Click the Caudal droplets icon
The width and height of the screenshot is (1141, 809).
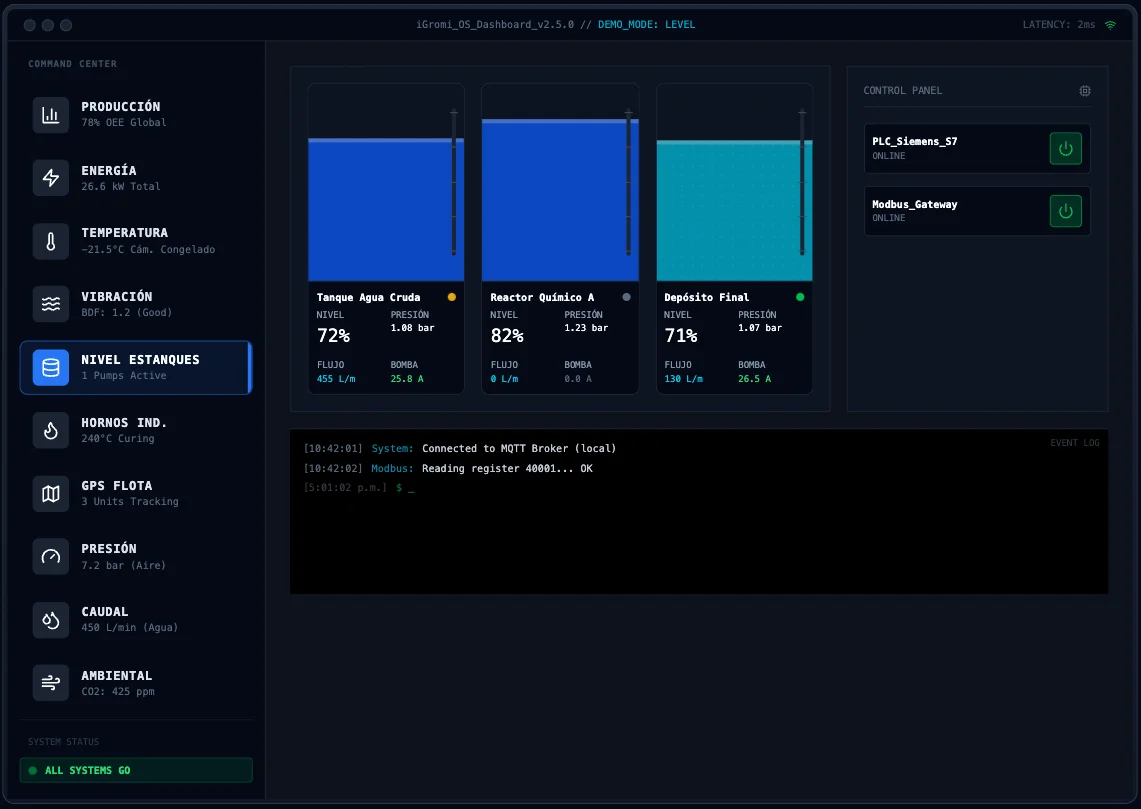pyautogui.click(x=51, y=620)
